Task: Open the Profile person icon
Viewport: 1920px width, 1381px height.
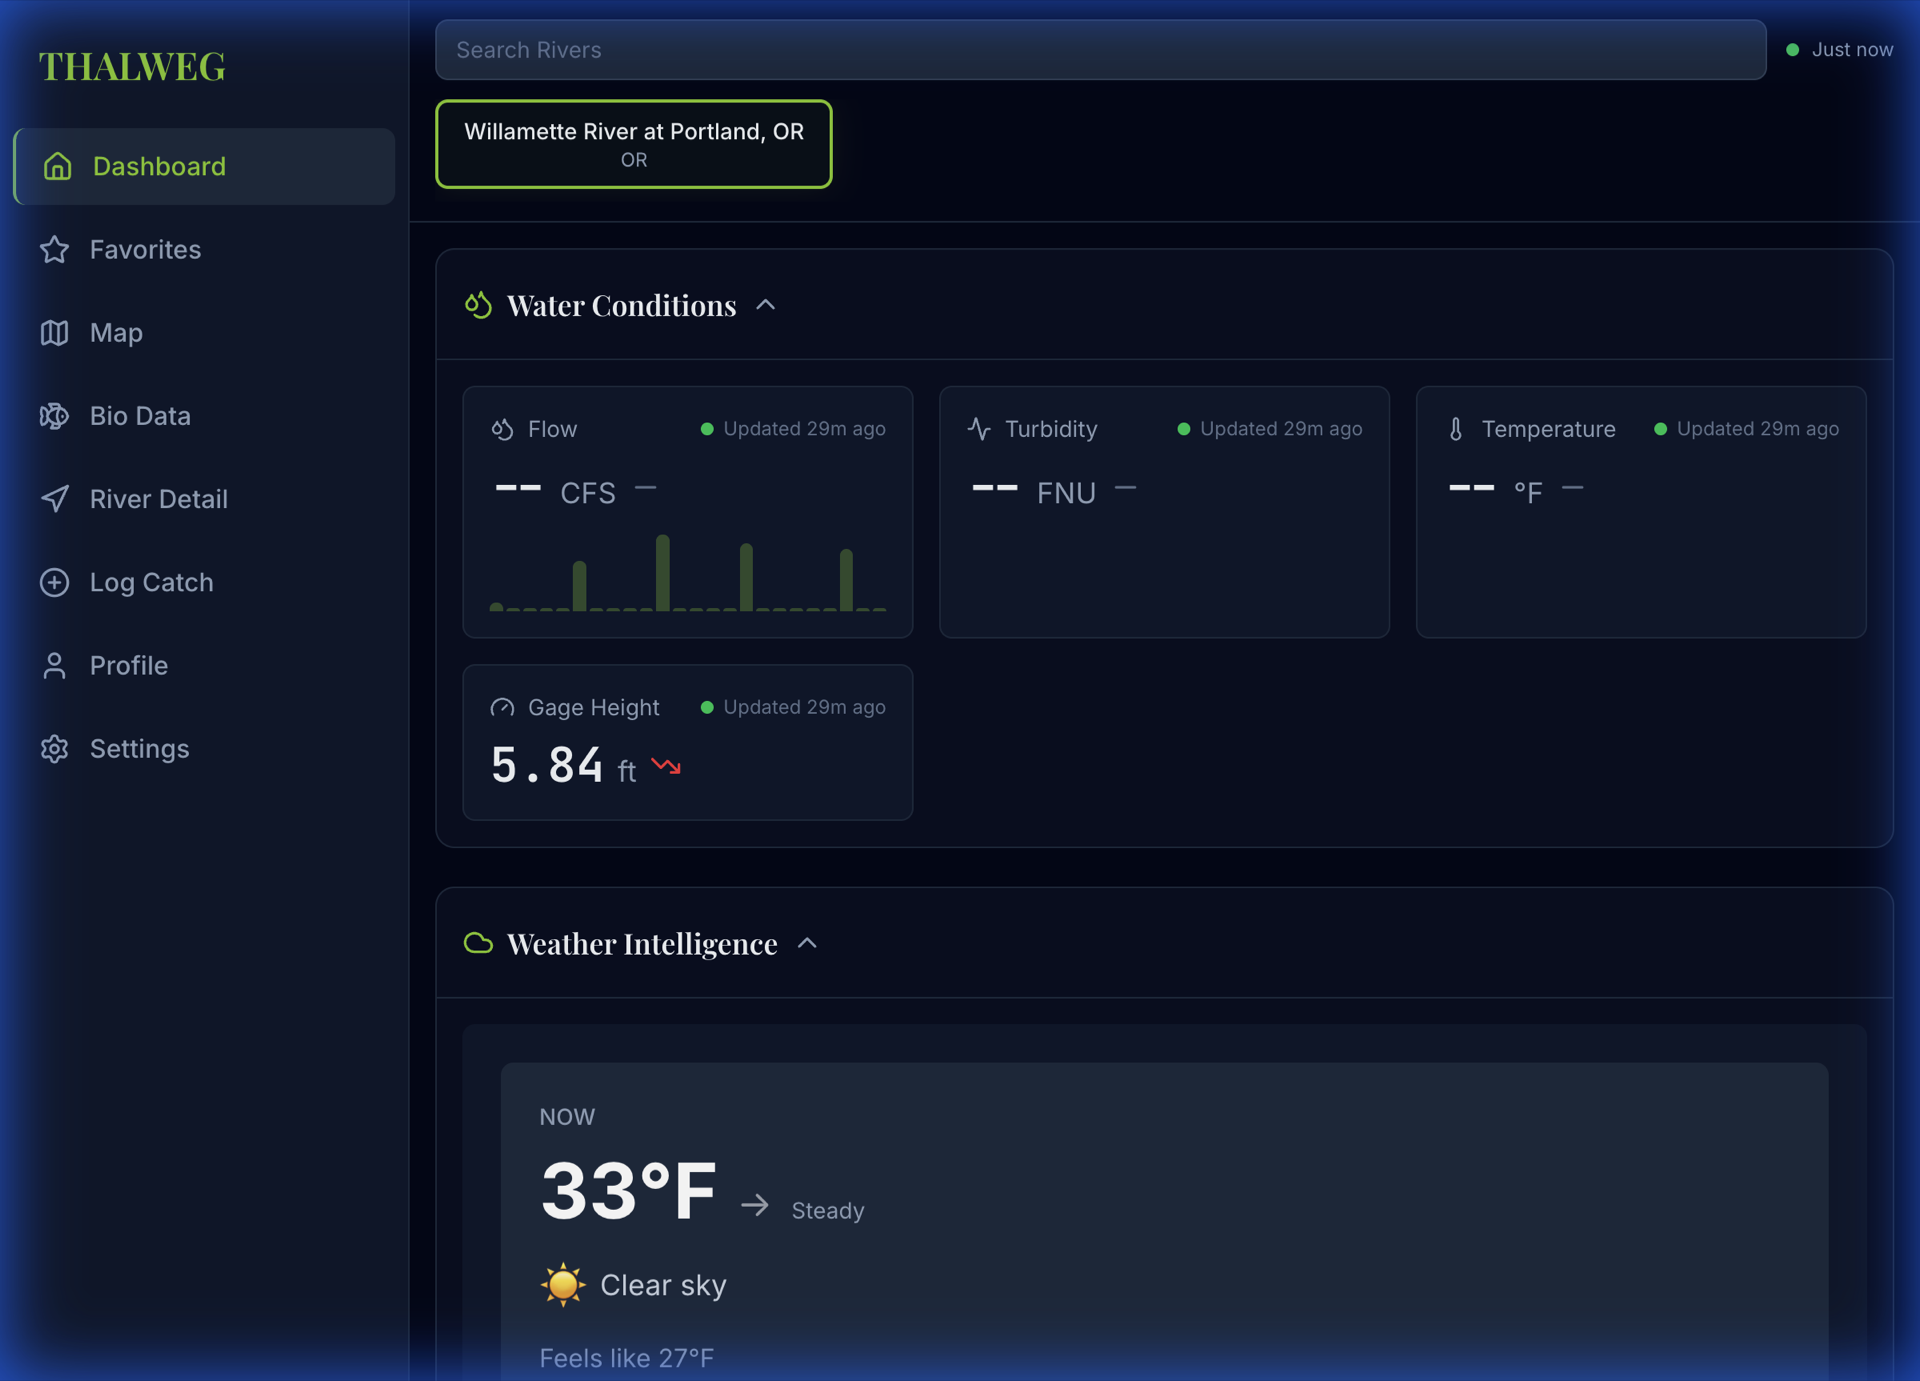Action: pos(55,665)
